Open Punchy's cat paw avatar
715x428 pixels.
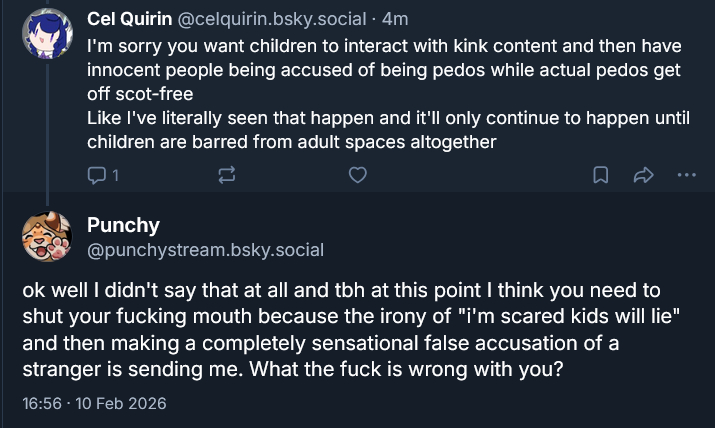coord(47,236)
